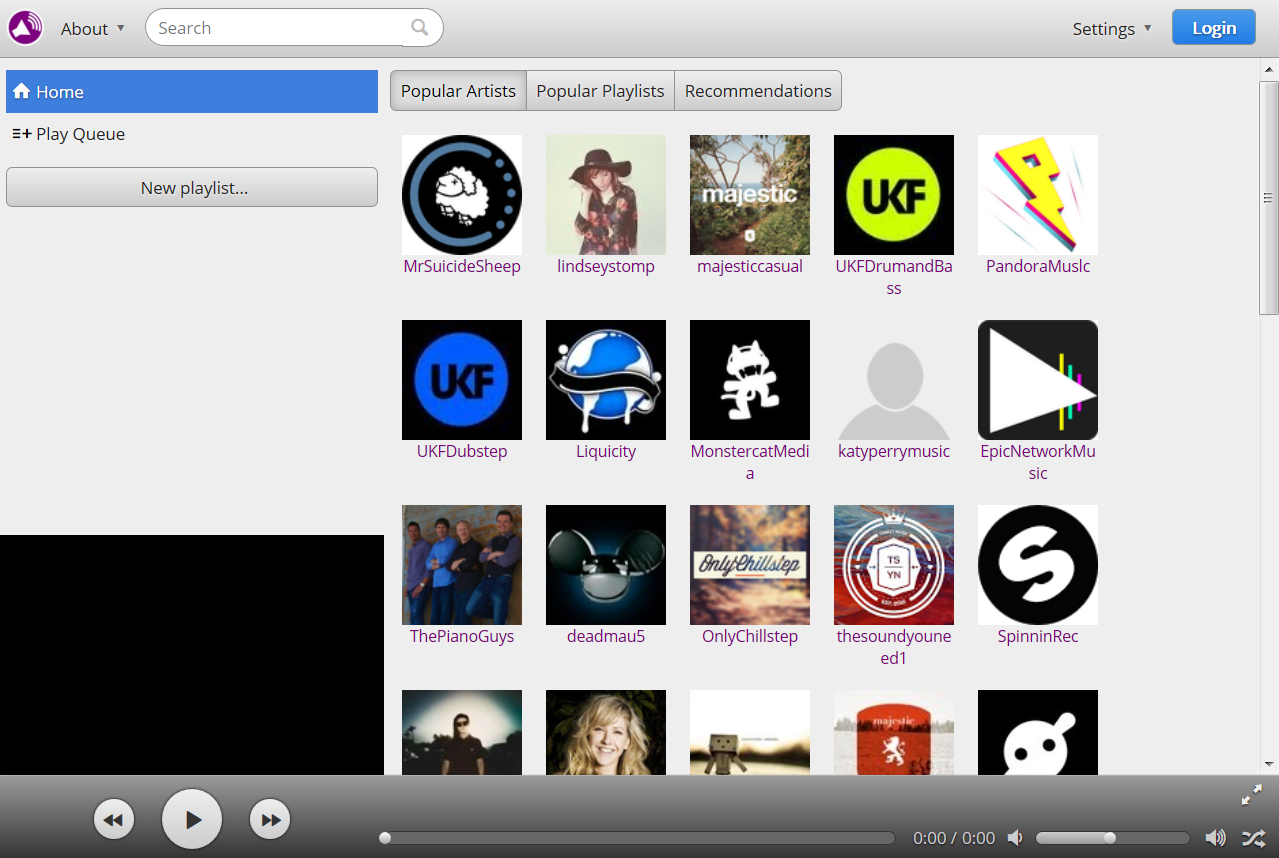Select Home in the sidebar
Image resolution: width=1279 pixels, height=858 pixels.
point(192,92)
